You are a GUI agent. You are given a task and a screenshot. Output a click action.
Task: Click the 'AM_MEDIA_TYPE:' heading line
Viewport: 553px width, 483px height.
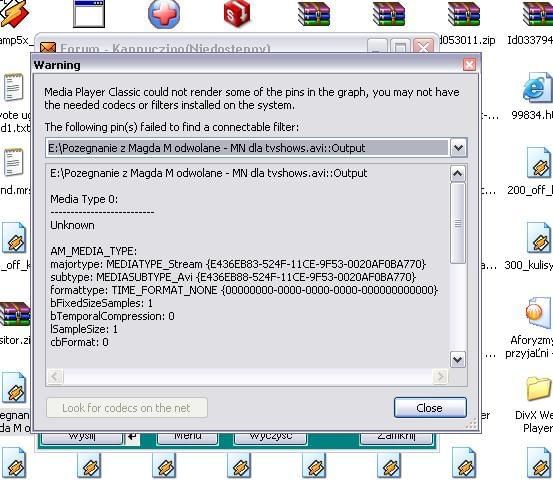click(93, 251)
